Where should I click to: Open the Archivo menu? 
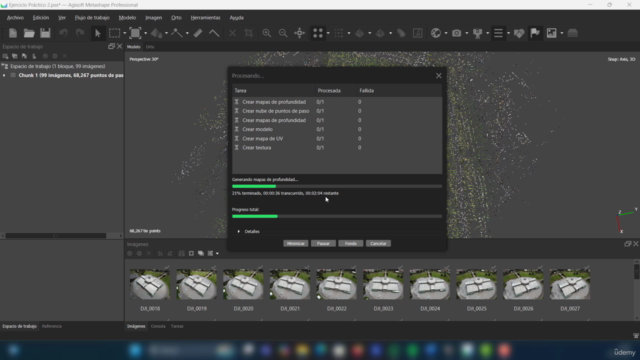pyautogui.click(x=15, y=18)
